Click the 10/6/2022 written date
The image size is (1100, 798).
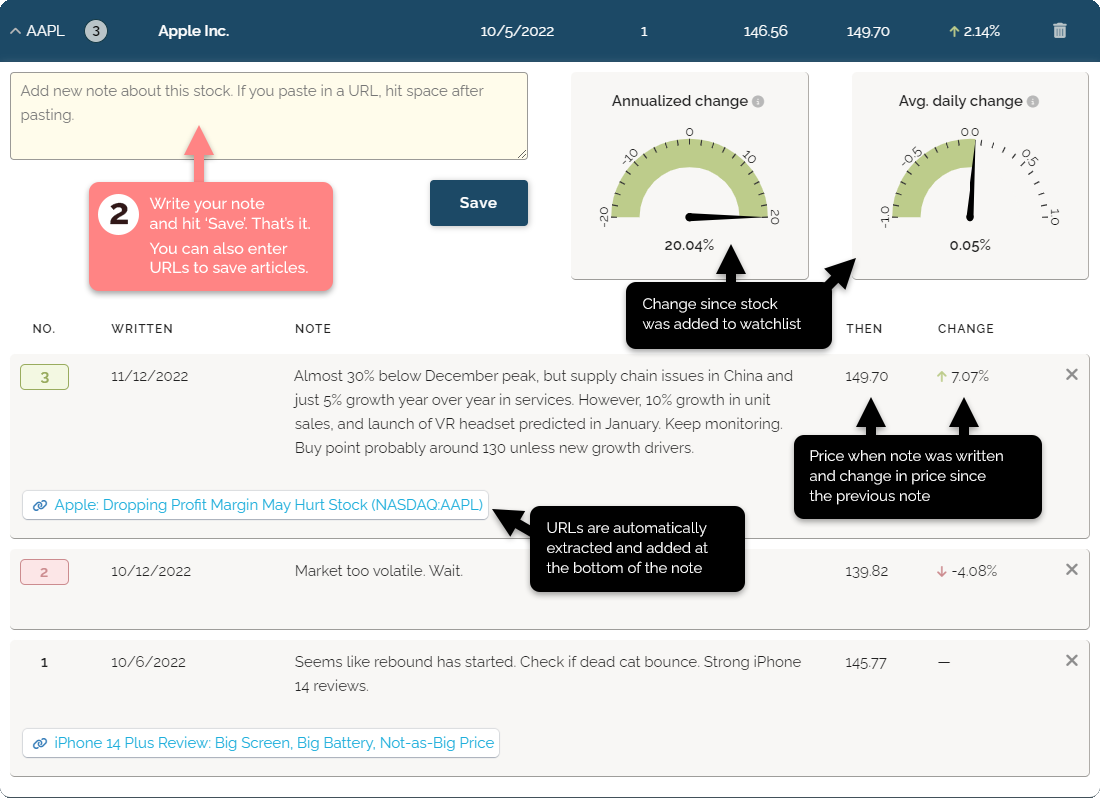pyautogui.click(x=148, y=663)
